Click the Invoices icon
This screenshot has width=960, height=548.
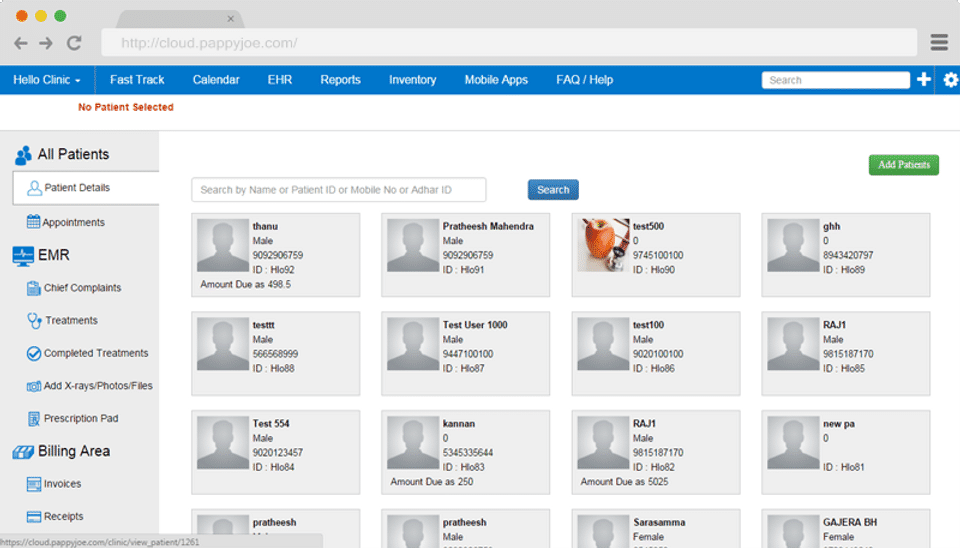pyautogui.click(x=34, y=484)
